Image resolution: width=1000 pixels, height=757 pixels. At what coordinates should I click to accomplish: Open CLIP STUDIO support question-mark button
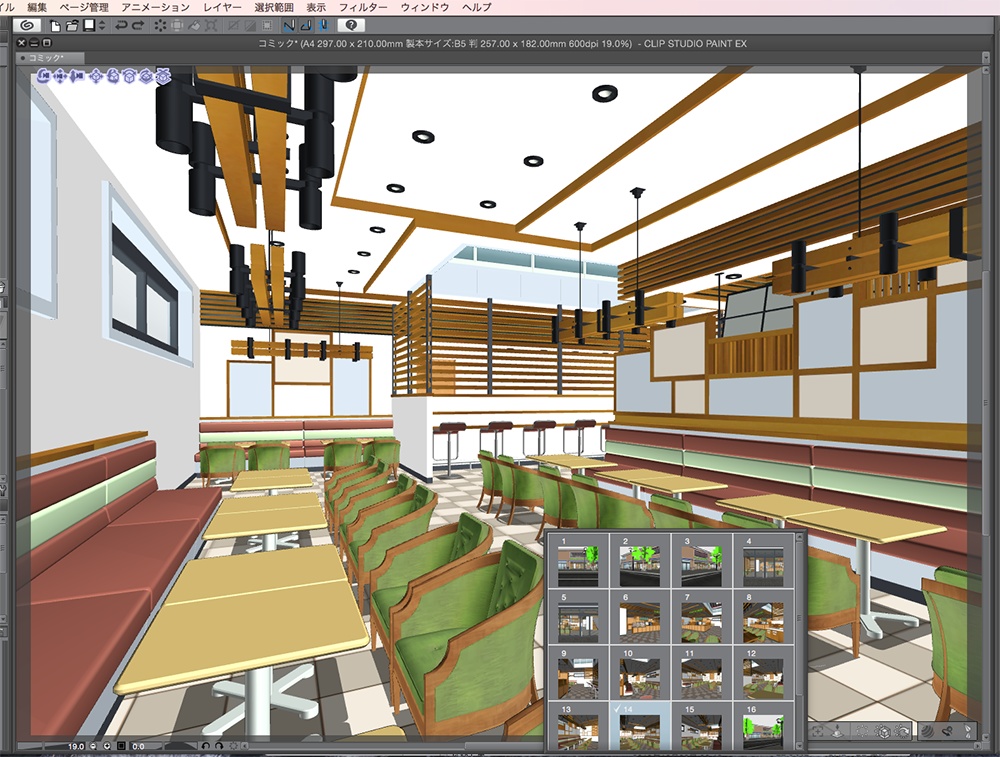pos(351,26)
